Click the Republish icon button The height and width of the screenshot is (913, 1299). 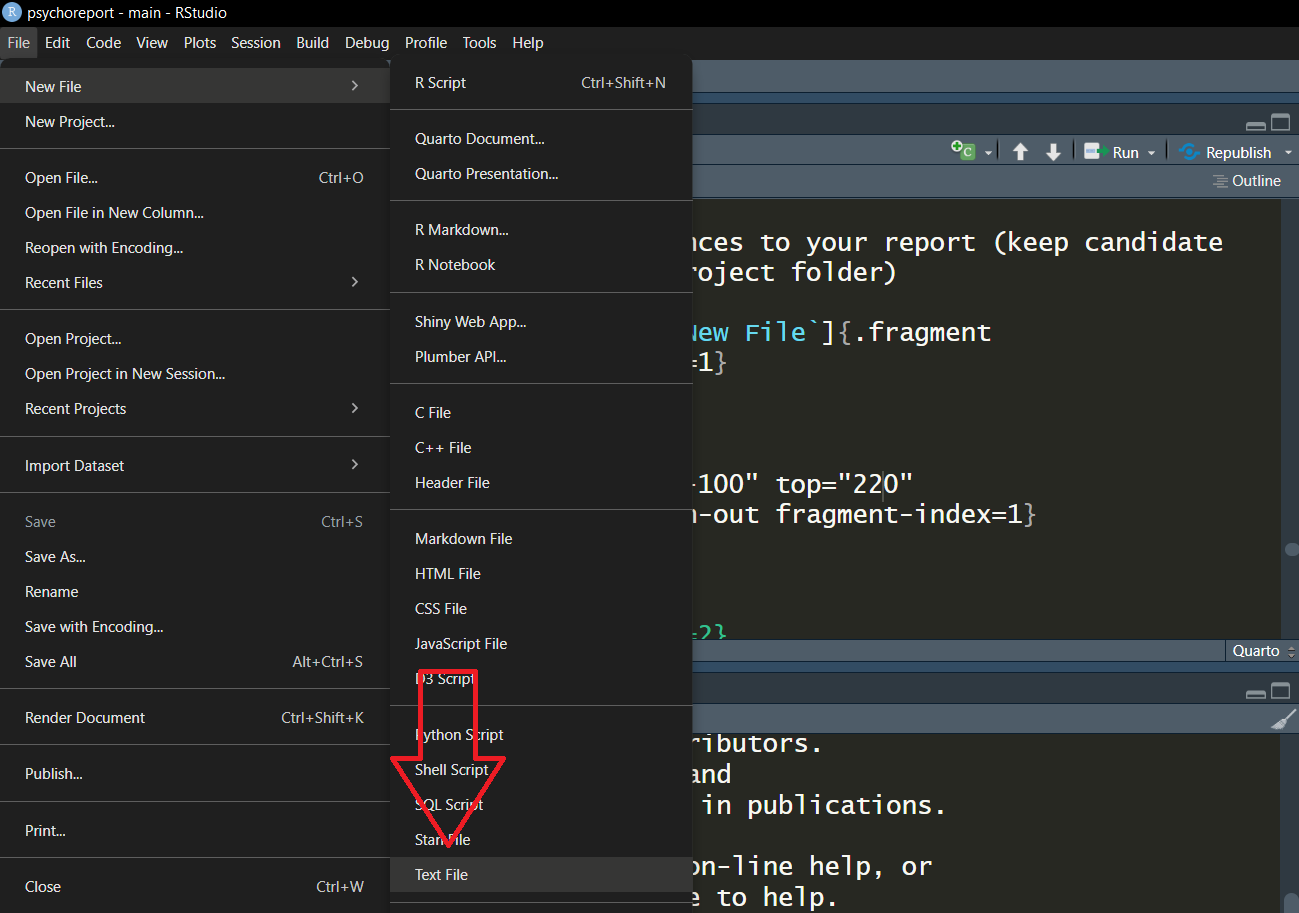tap(1190, 152)
